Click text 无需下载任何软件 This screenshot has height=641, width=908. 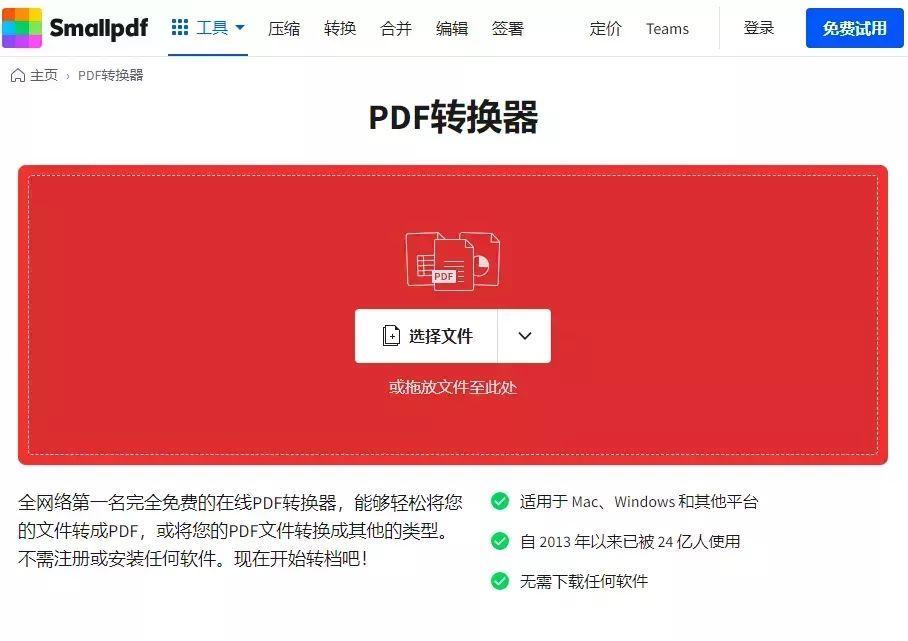click(x=584, y=581)
